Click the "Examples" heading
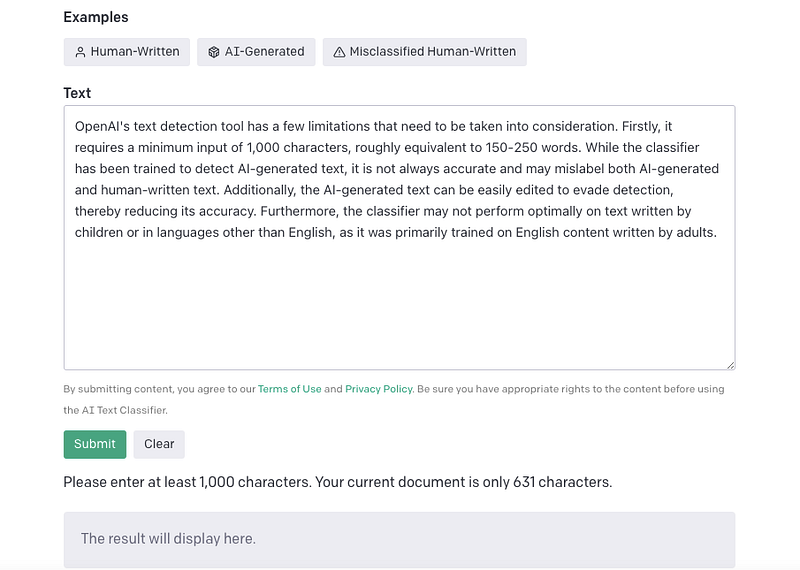 pos(95,17)
